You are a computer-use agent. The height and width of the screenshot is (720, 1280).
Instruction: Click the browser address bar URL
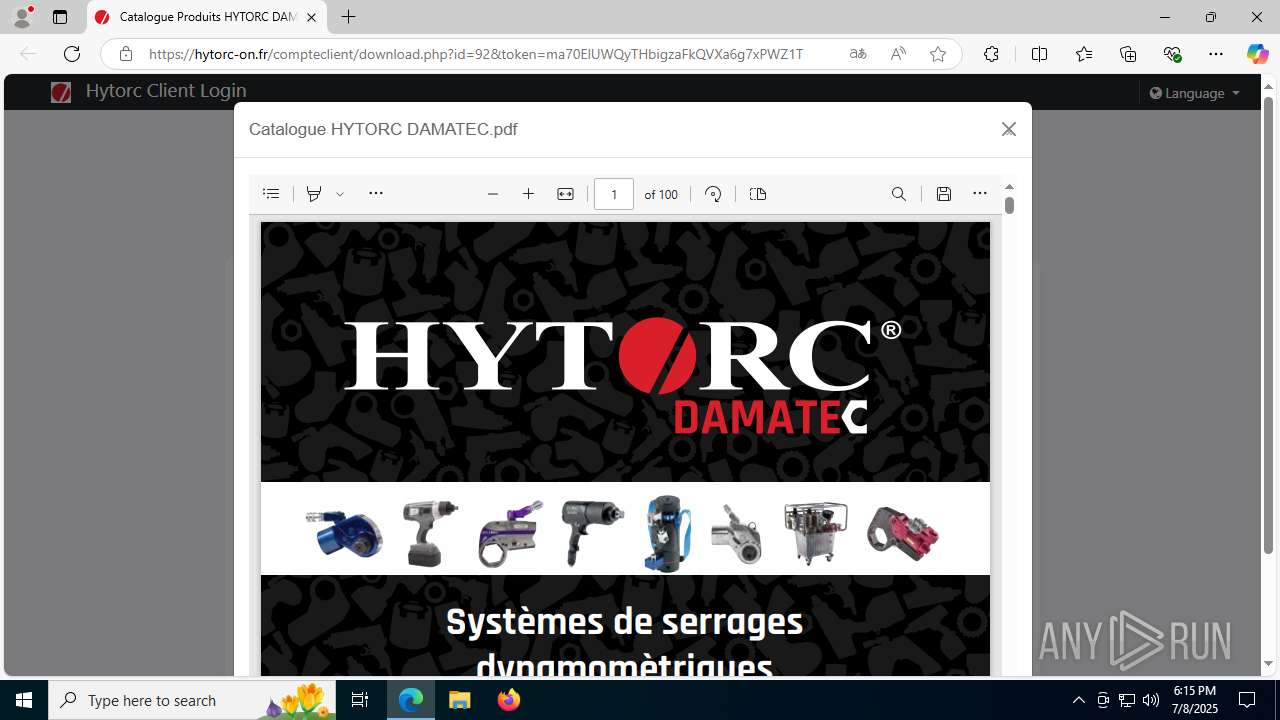point(476,54)
